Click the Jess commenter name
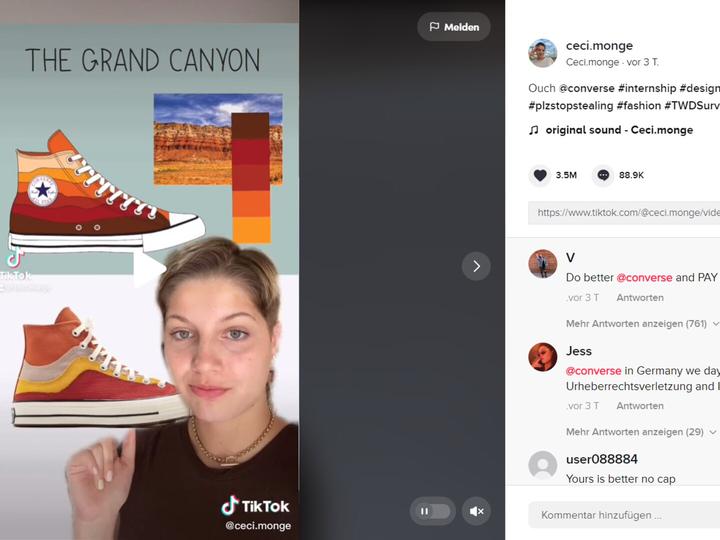The width and height of the screenshot is (720, 540). (x=579, y=351)
